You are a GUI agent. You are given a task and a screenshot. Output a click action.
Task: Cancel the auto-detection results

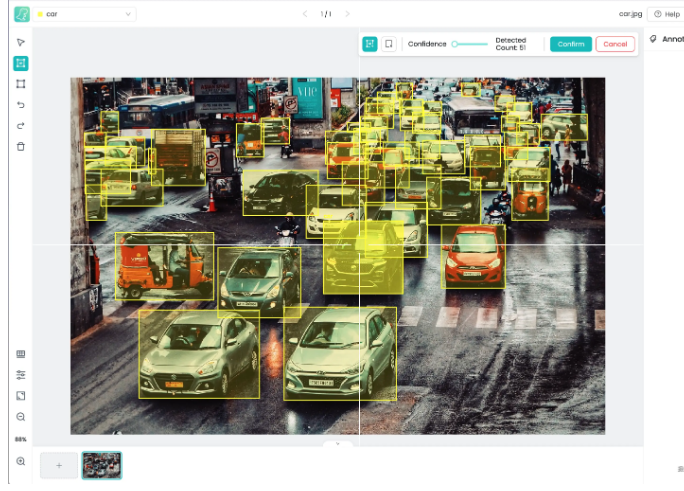click(x=615, y=44)
